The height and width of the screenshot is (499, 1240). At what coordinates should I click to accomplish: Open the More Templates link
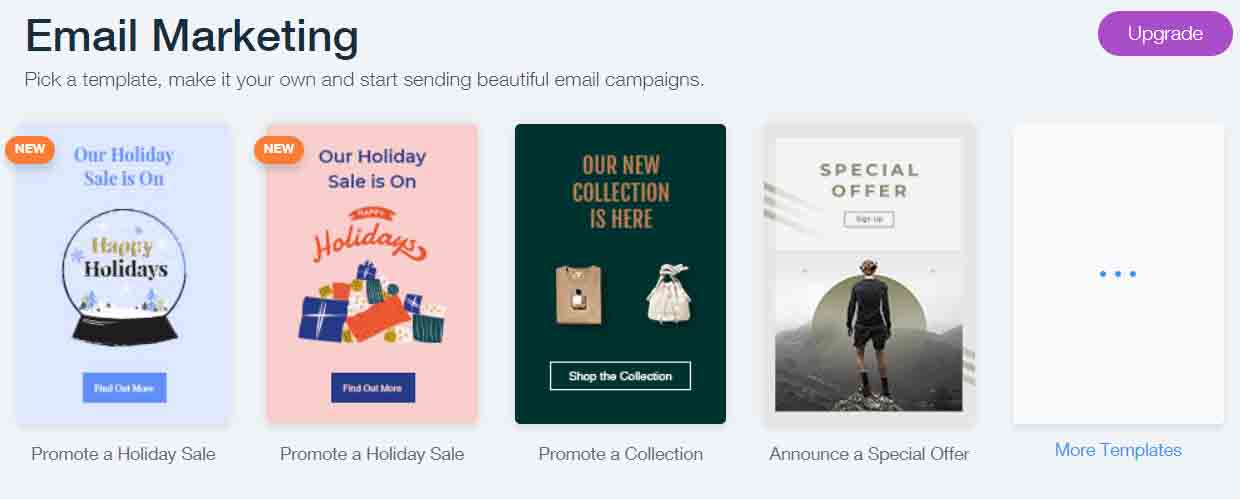click(1118, 450)
